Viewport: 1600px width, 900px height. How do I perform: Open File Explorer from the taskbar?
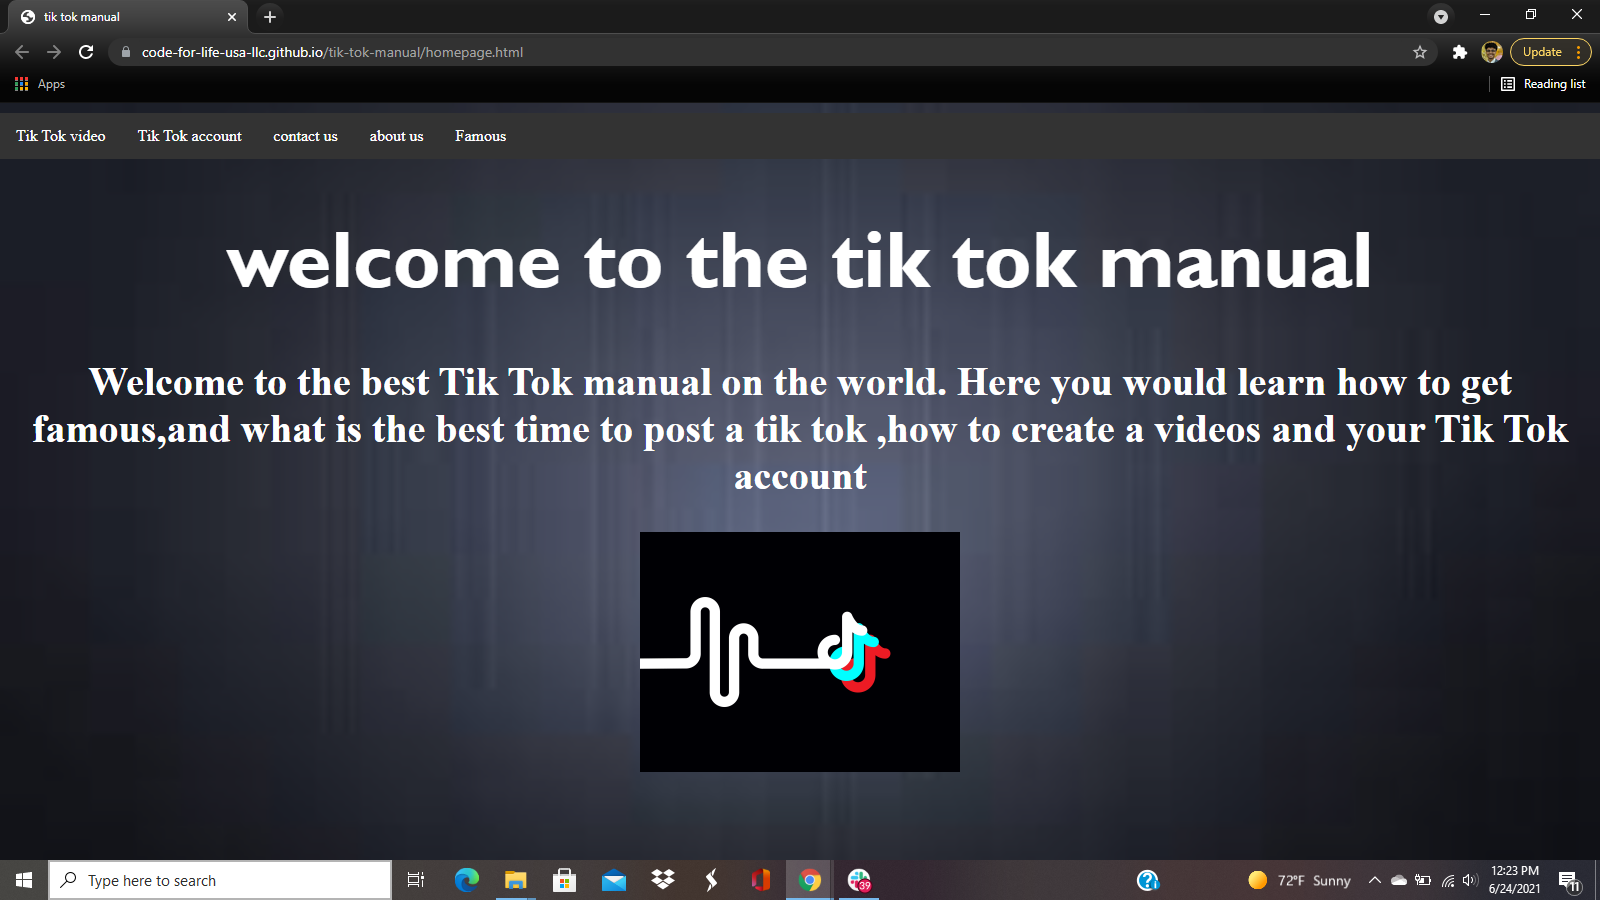click(515, 880)
